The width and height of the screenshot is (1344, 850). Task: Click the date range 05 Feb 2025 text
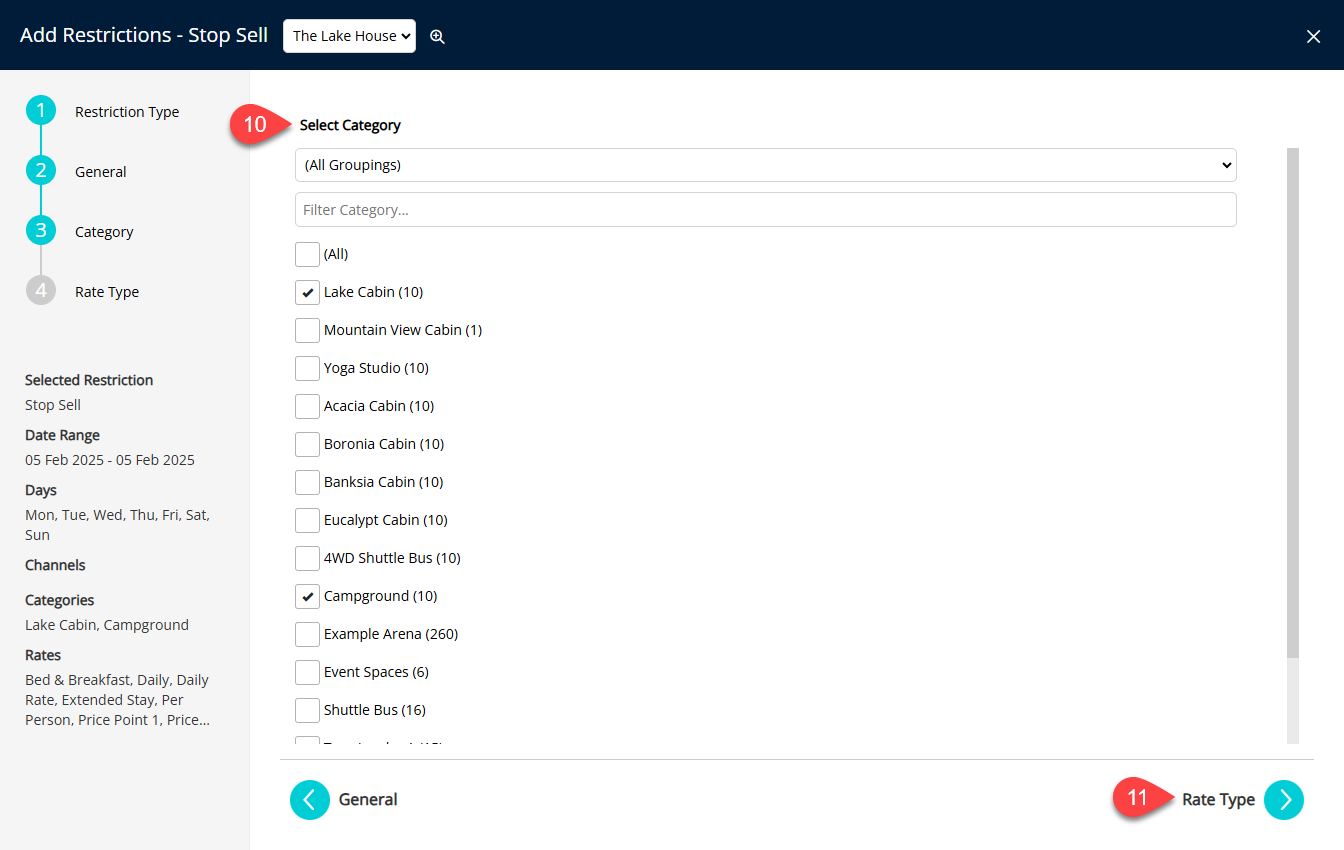(110, 460)
